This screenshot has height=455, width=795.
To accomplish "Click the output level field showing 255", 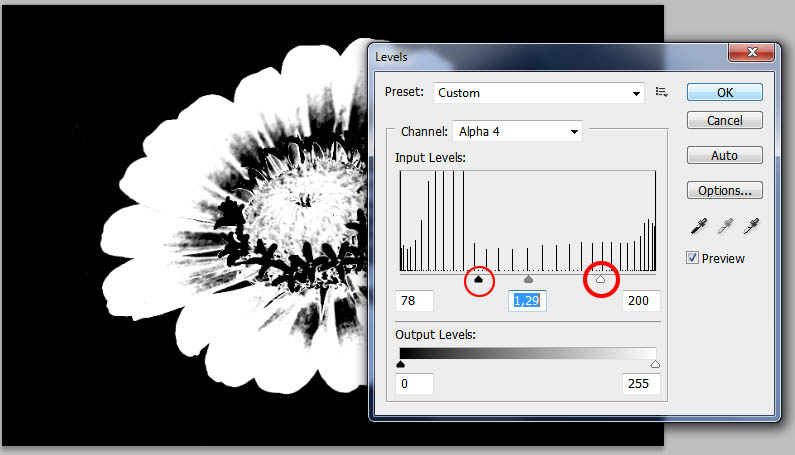I will coord(641,384).
